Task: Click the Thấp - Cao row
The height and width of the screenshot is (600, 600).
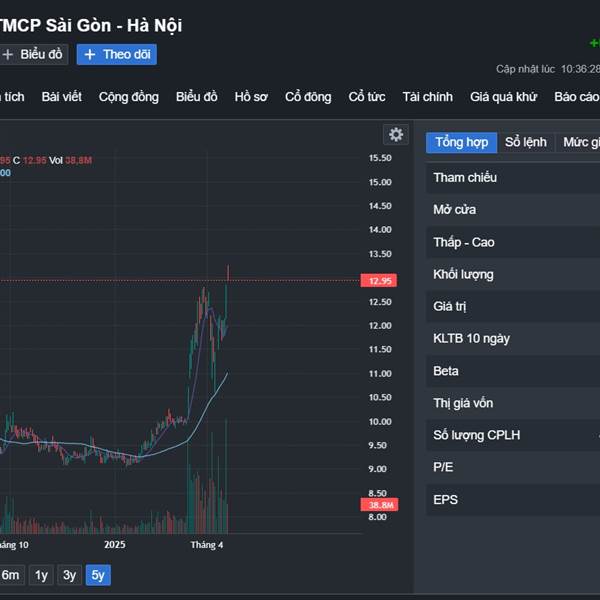Action: point(513,242)
